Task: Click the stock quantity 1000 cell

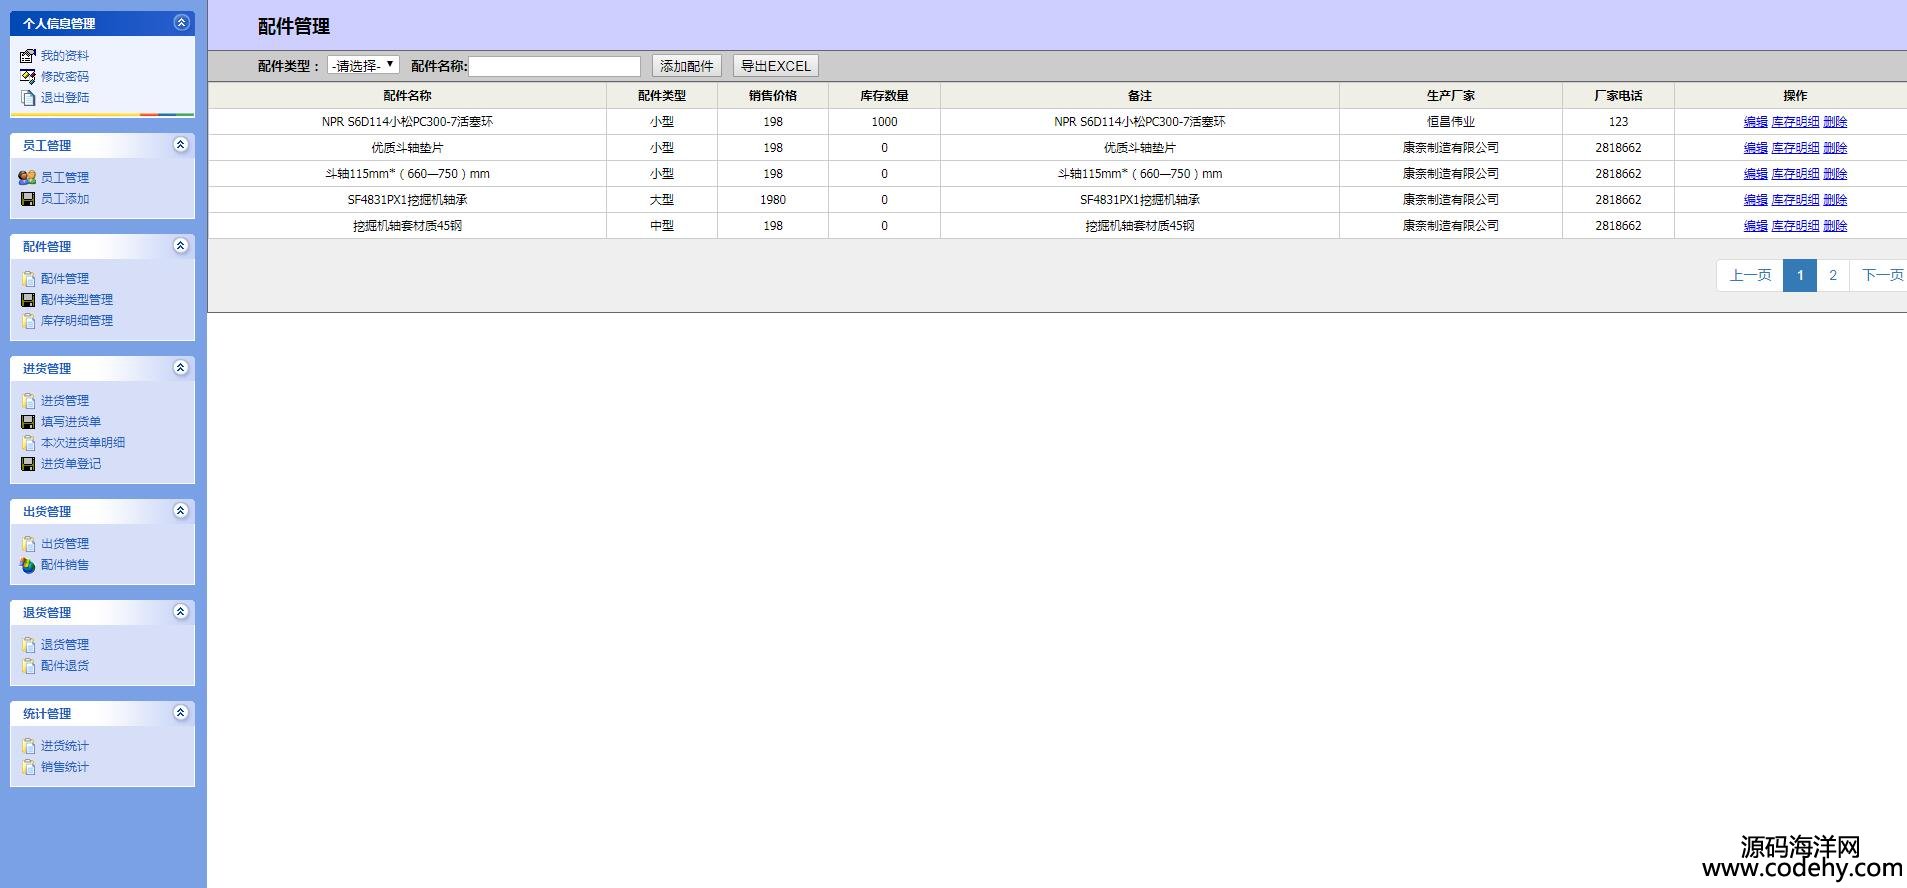Action: coord(884,122)
